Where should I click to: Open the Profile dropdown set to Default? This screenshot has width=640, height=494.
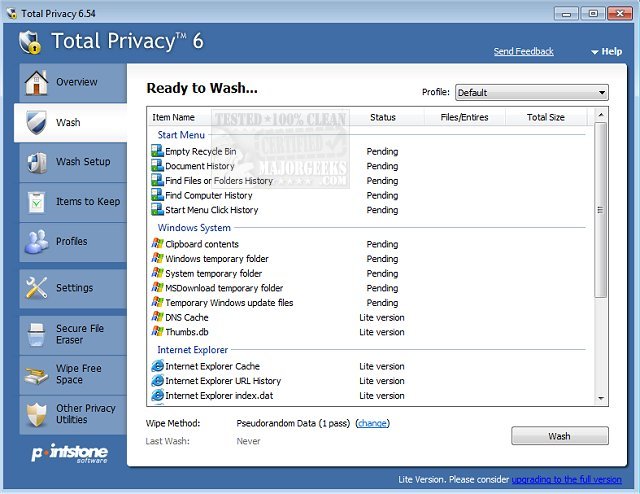[x=531, y=92]
